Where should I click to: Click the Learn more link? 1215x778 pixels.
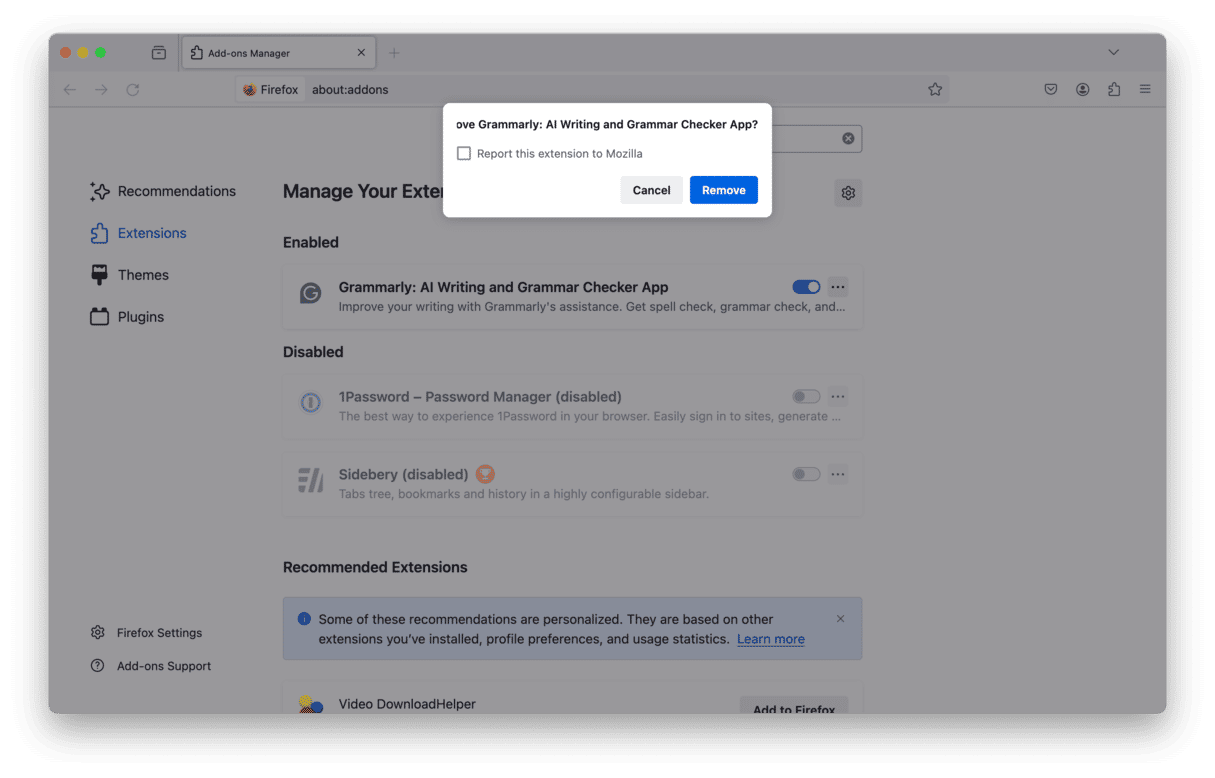[x=770, y=639]
